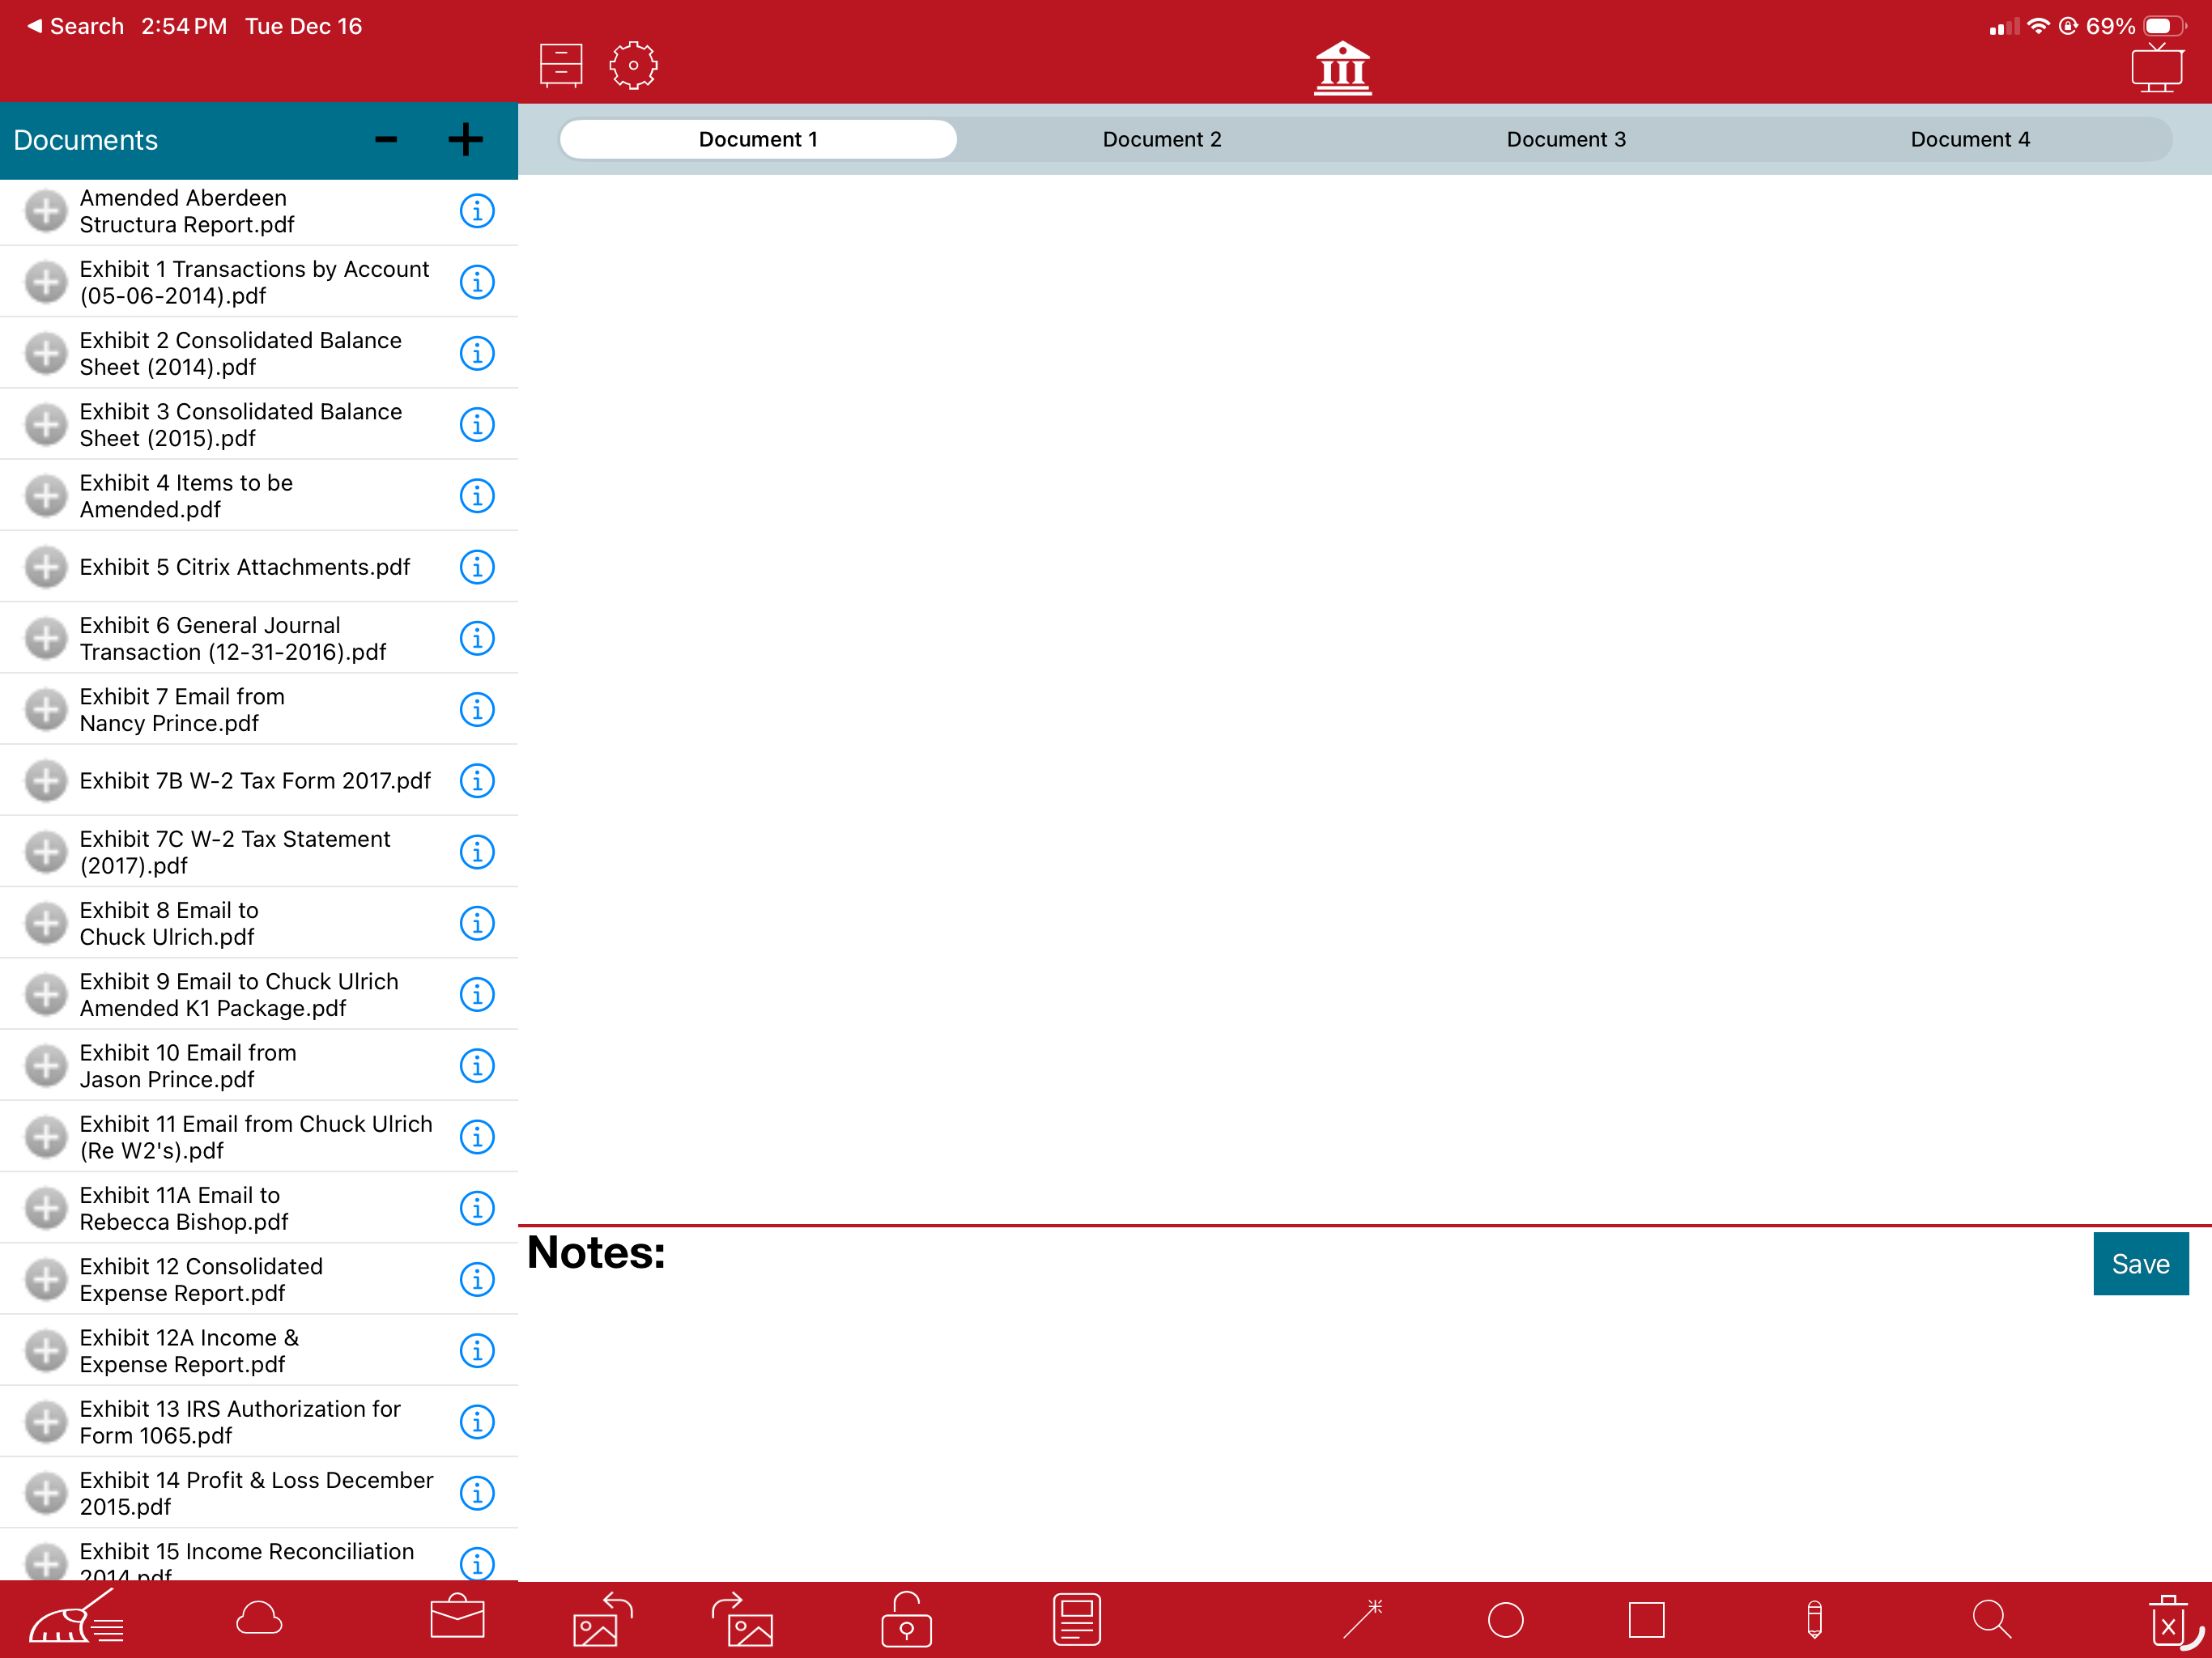The height and width of the screenshot is (1658, 2212).
Task: Tap the image with forward arrow icon
Action: [742, 1619]
